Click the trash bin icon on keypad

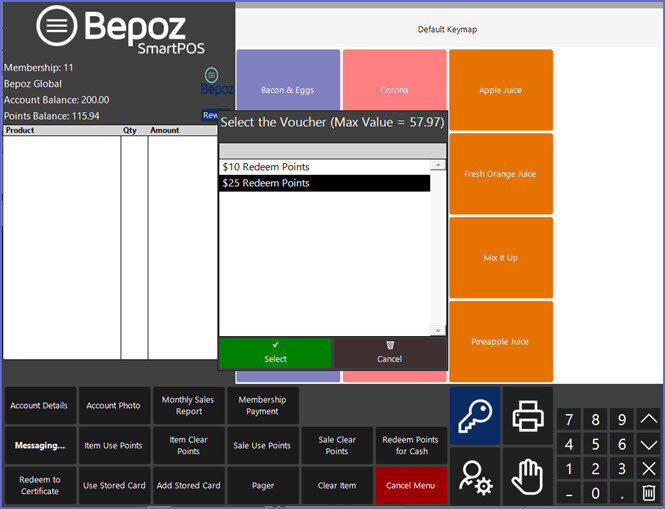648,492
